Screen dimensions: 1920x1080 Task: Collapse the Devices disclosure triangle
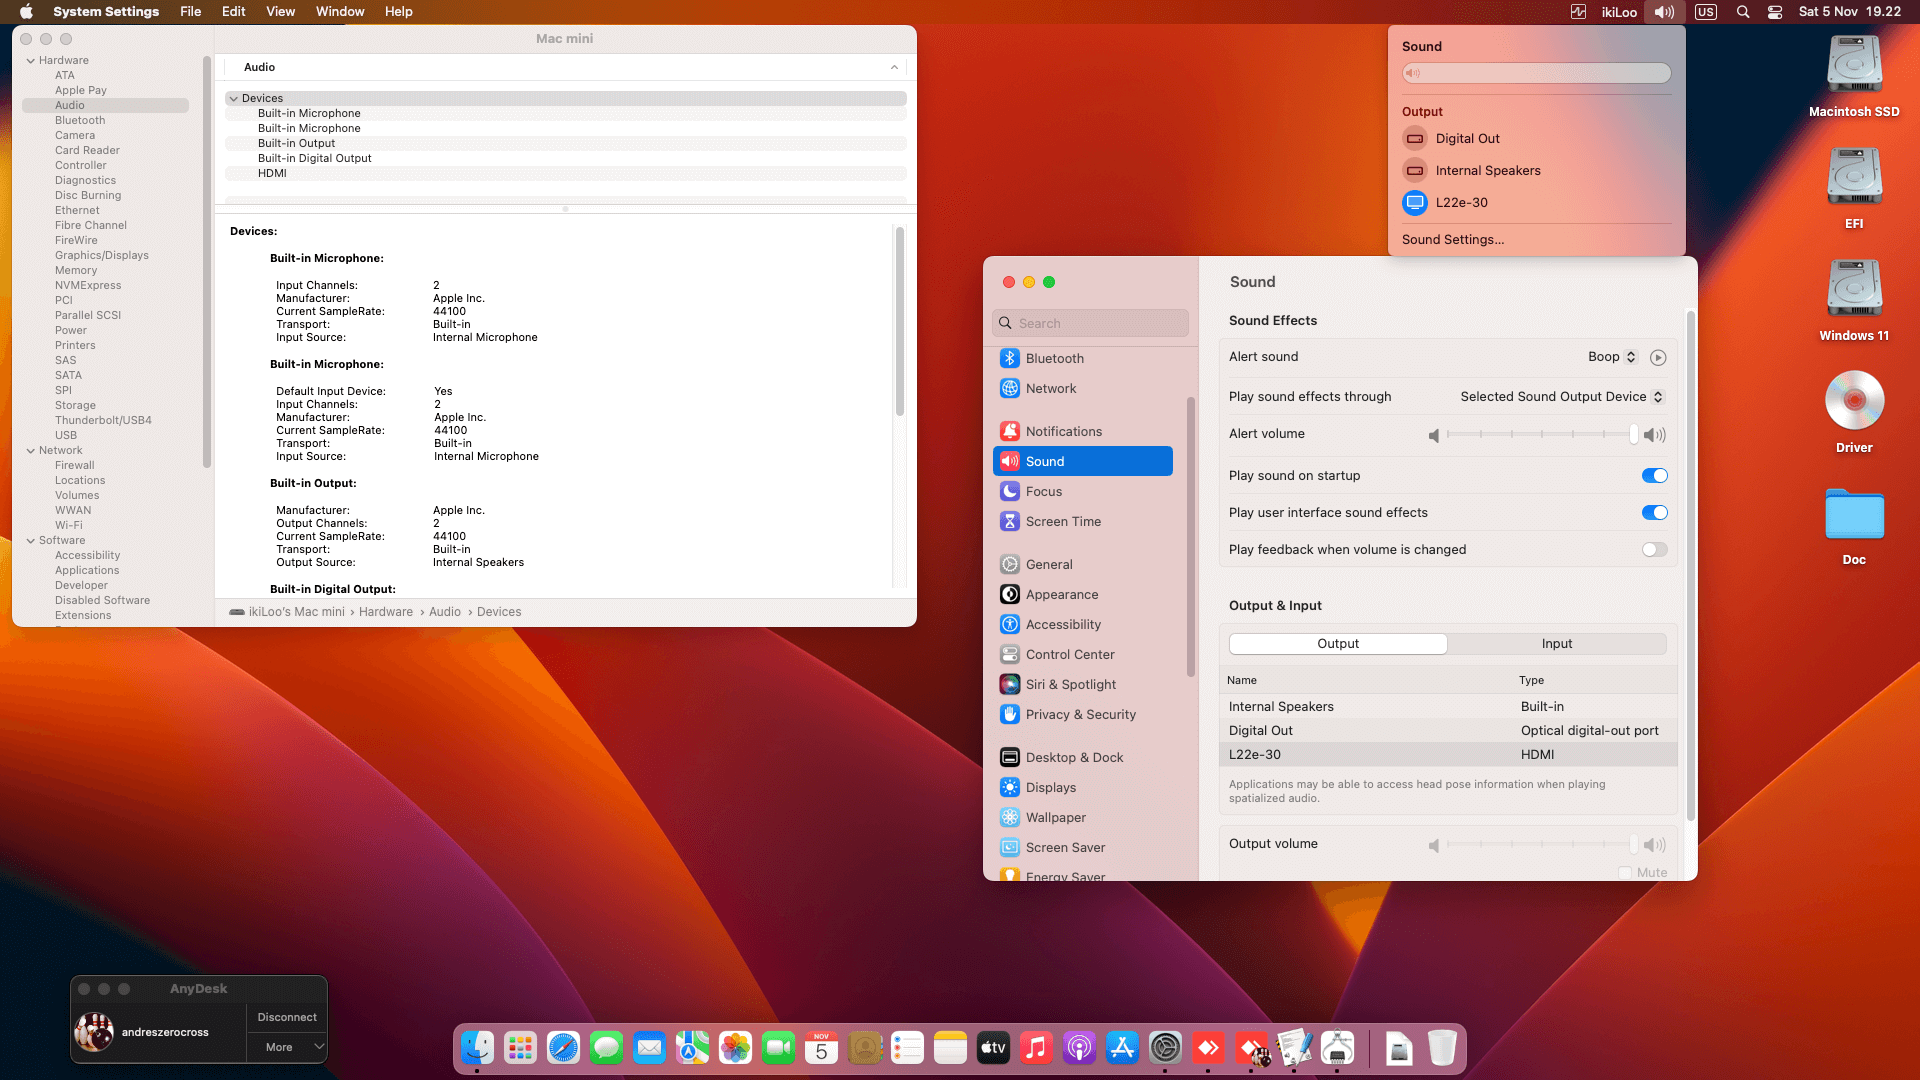click(233, 98)
